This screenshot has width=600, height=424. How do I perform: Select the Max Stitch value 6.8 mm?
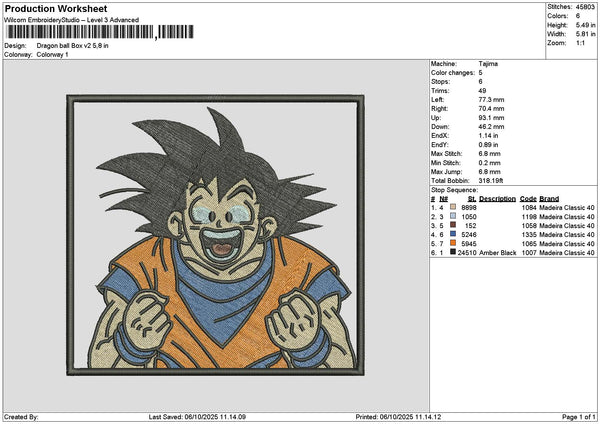tap(489, 154)
